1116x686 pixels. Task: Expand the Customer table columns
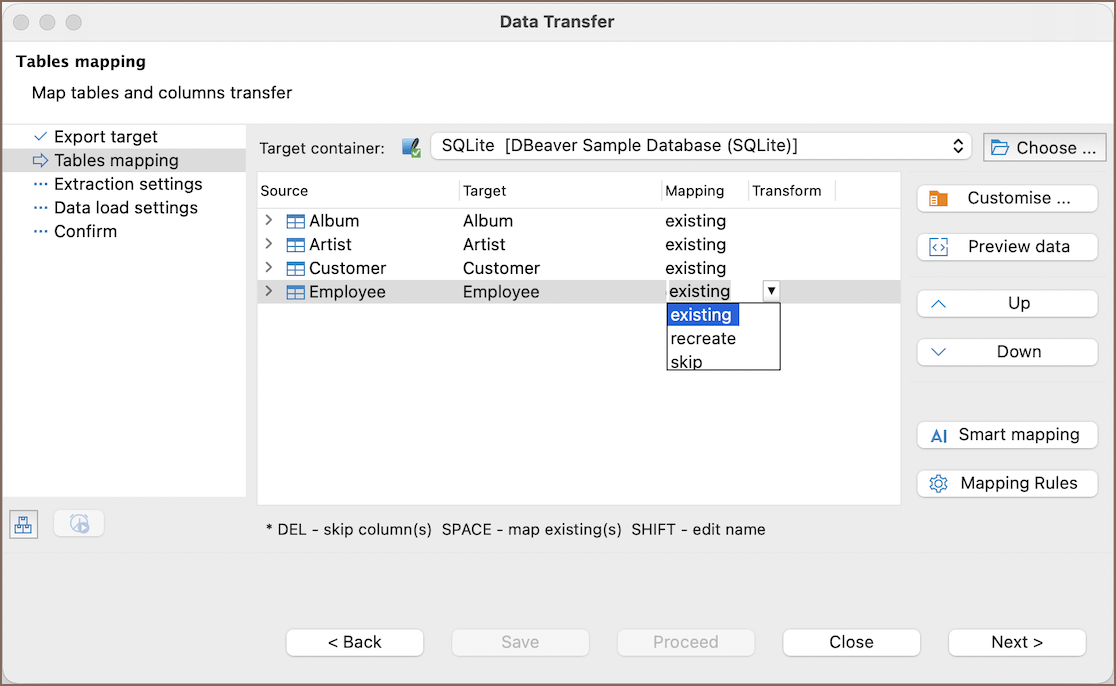268,268
